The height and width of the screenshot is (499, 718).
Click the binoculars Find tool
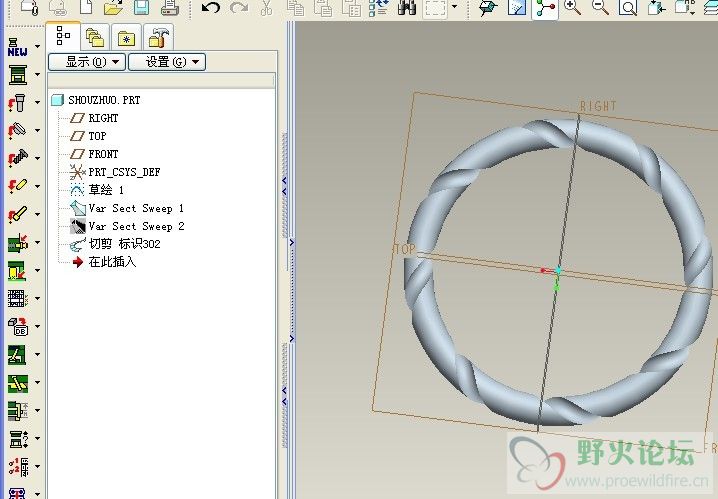(407, 7)
